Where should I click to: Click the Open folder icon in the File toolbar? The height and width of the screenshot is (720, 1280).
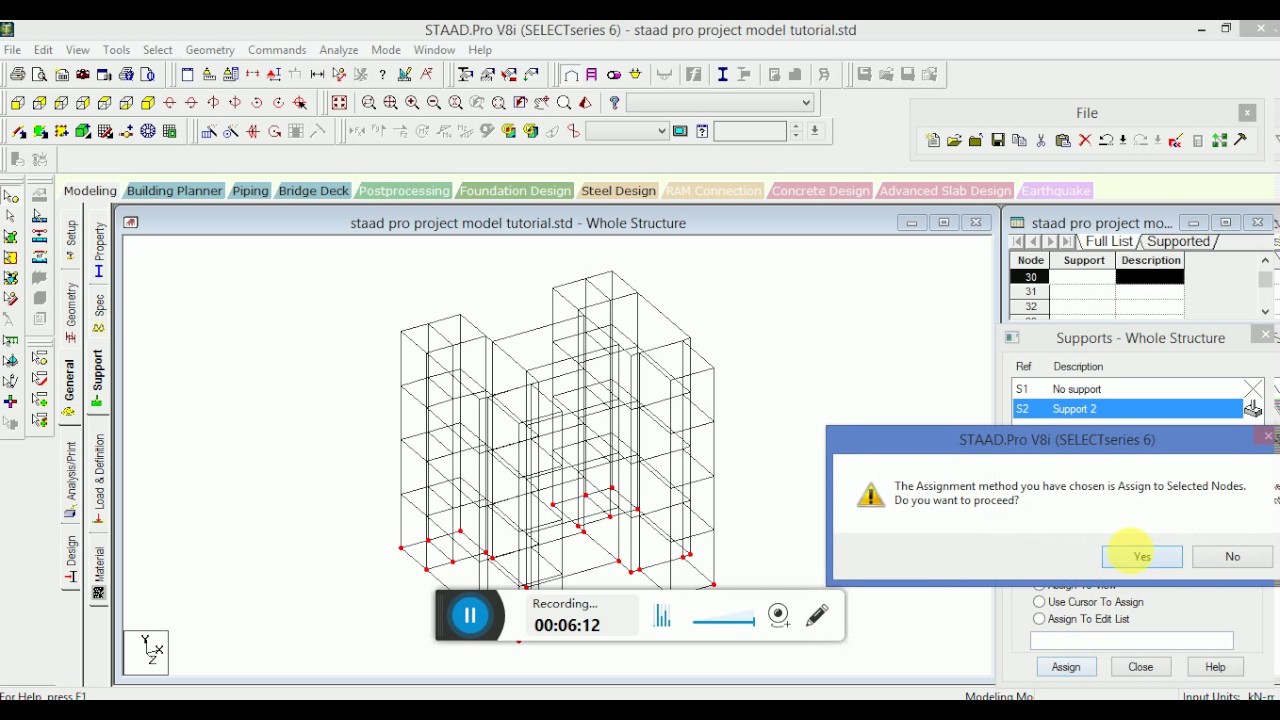[954, 141]
